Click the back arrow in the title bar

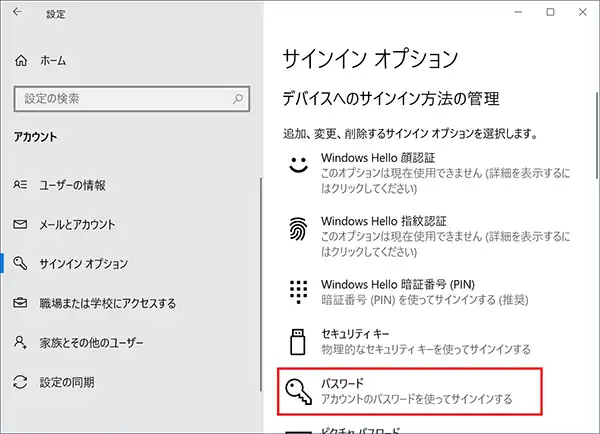tap(17, 12)
